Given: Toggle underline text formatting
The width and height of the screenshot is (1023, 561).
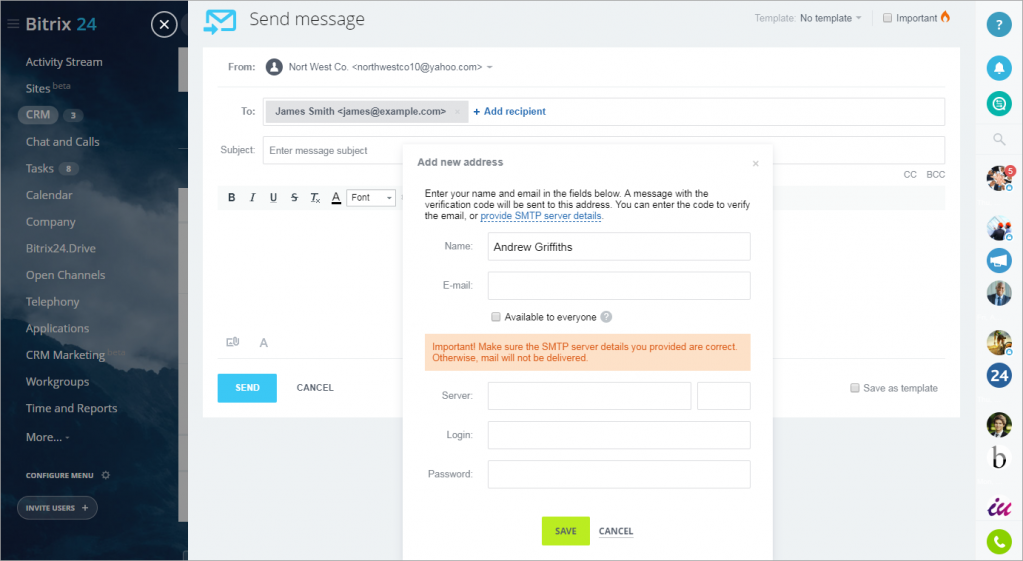Looking at the screenshot, I should [273, 197].
